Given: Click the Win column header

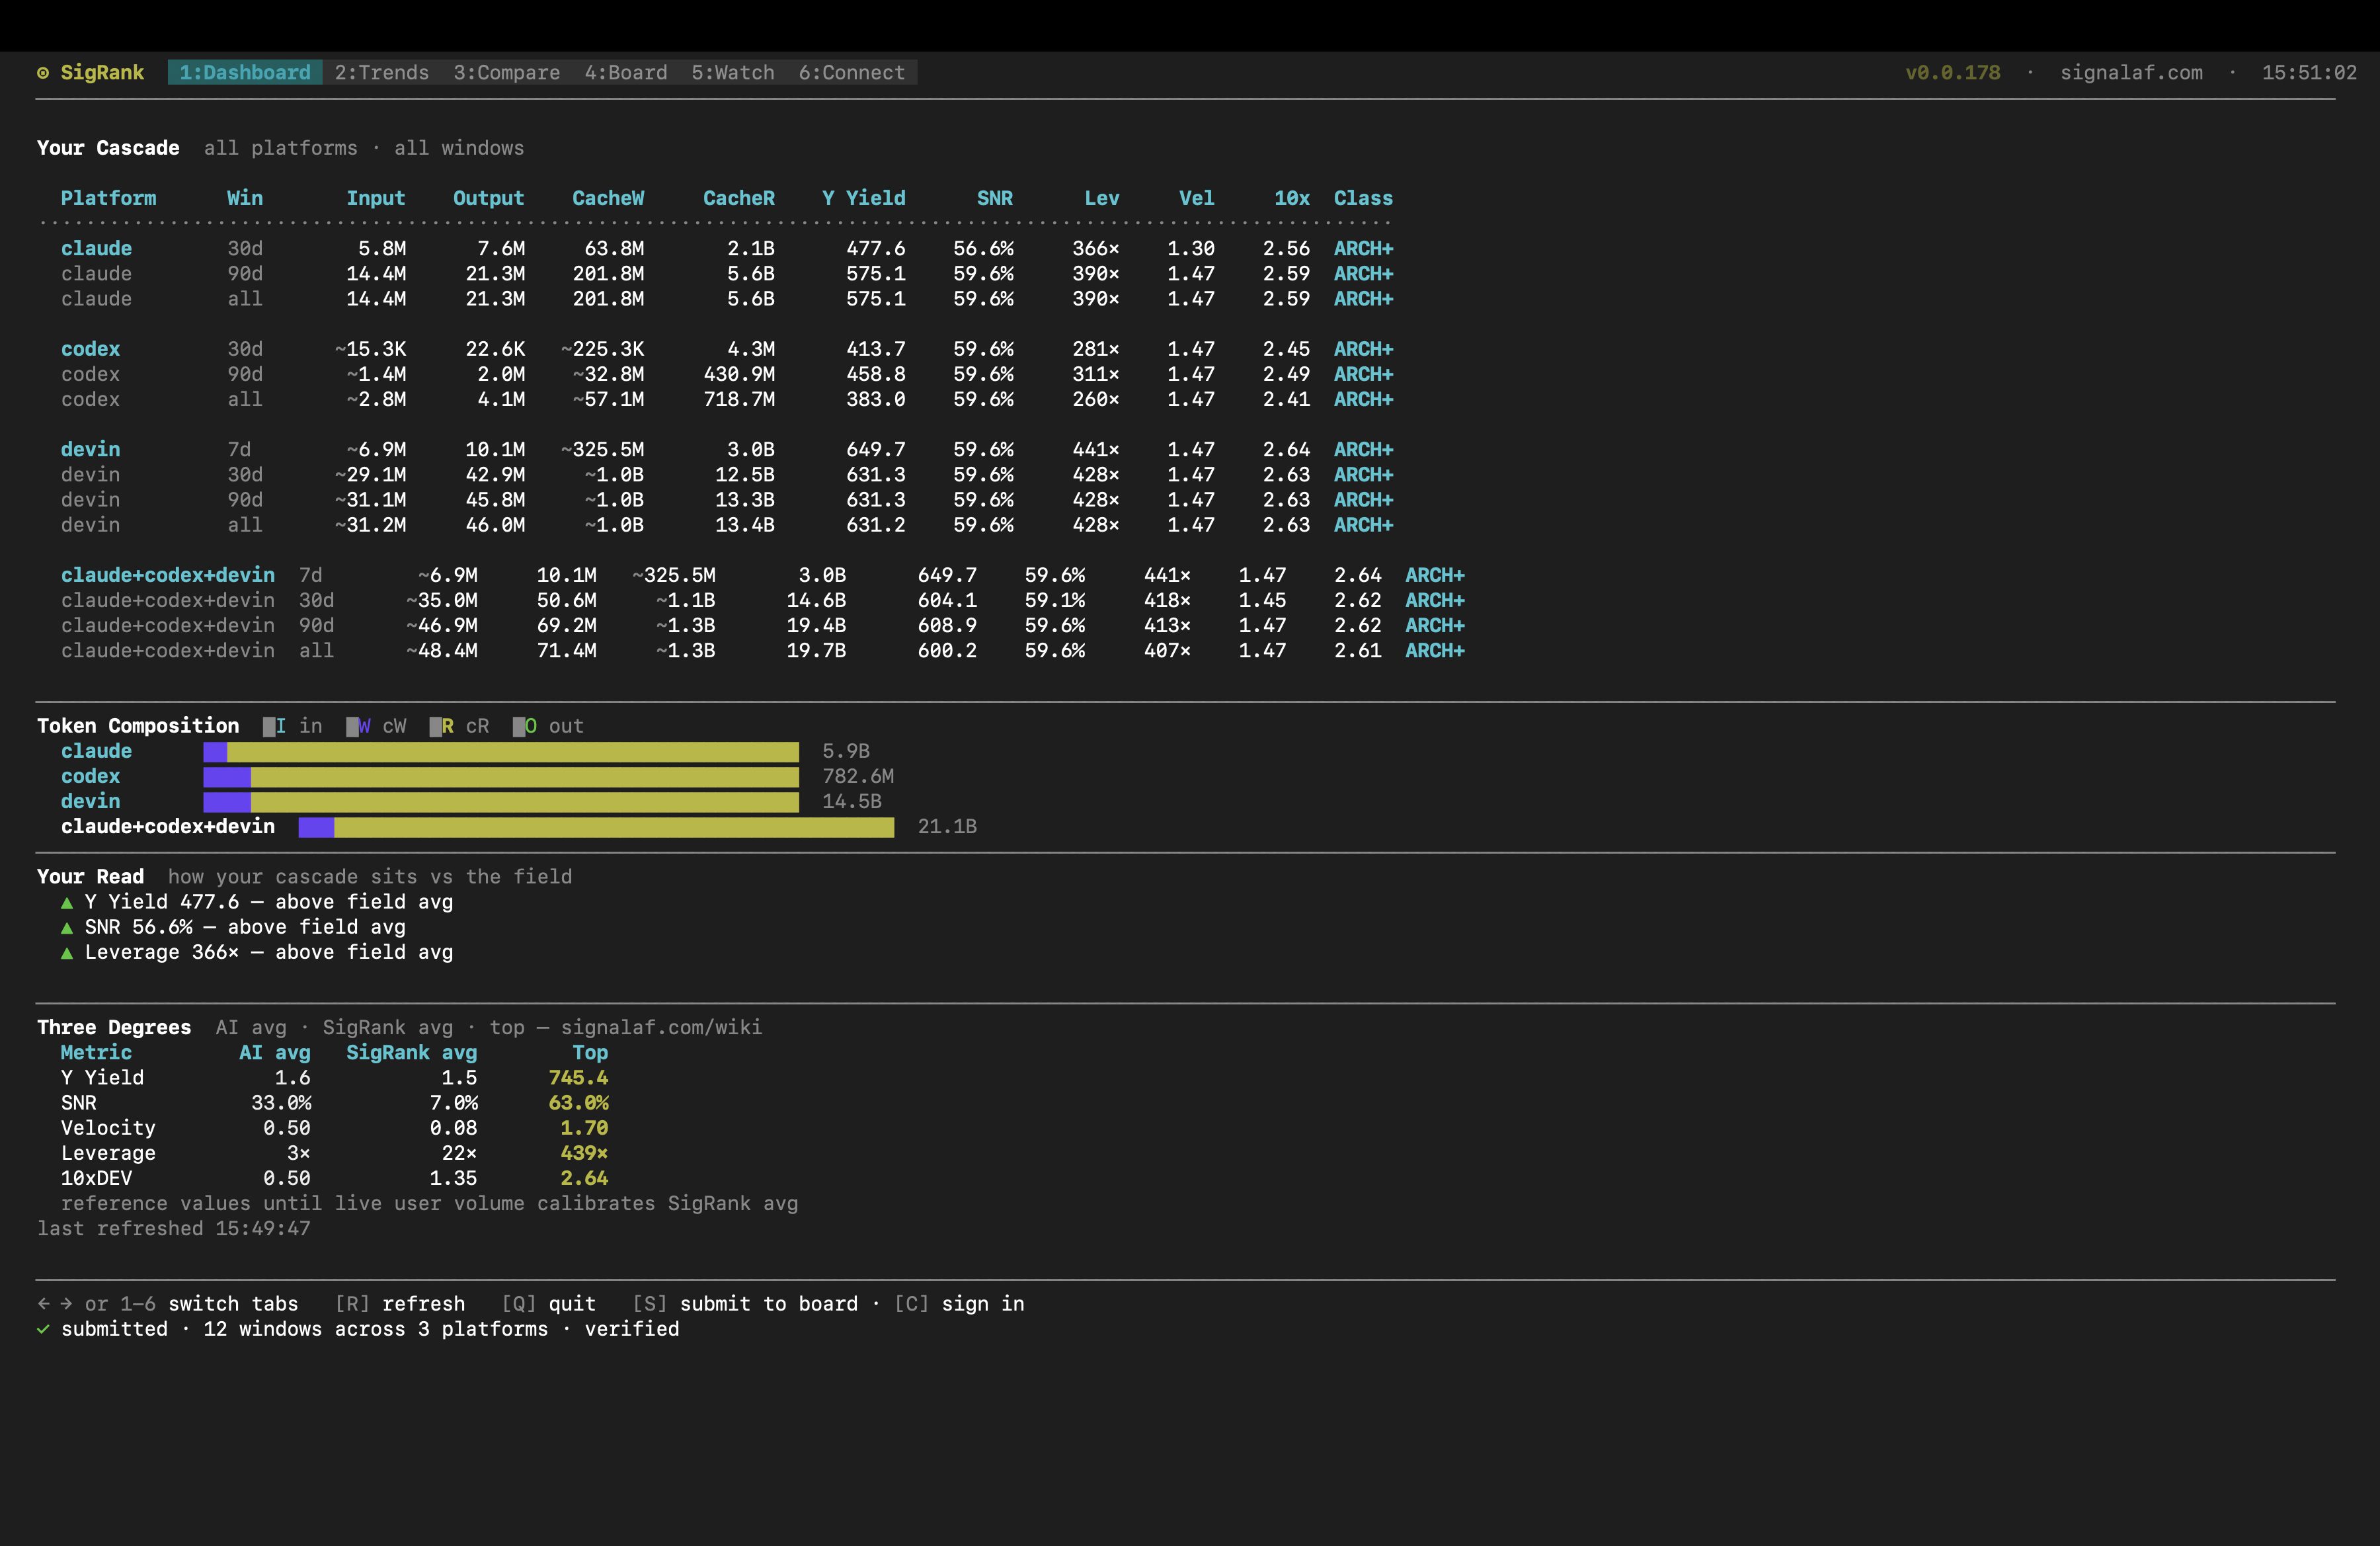Looking at the screenshot, I should tap(245, 198).
